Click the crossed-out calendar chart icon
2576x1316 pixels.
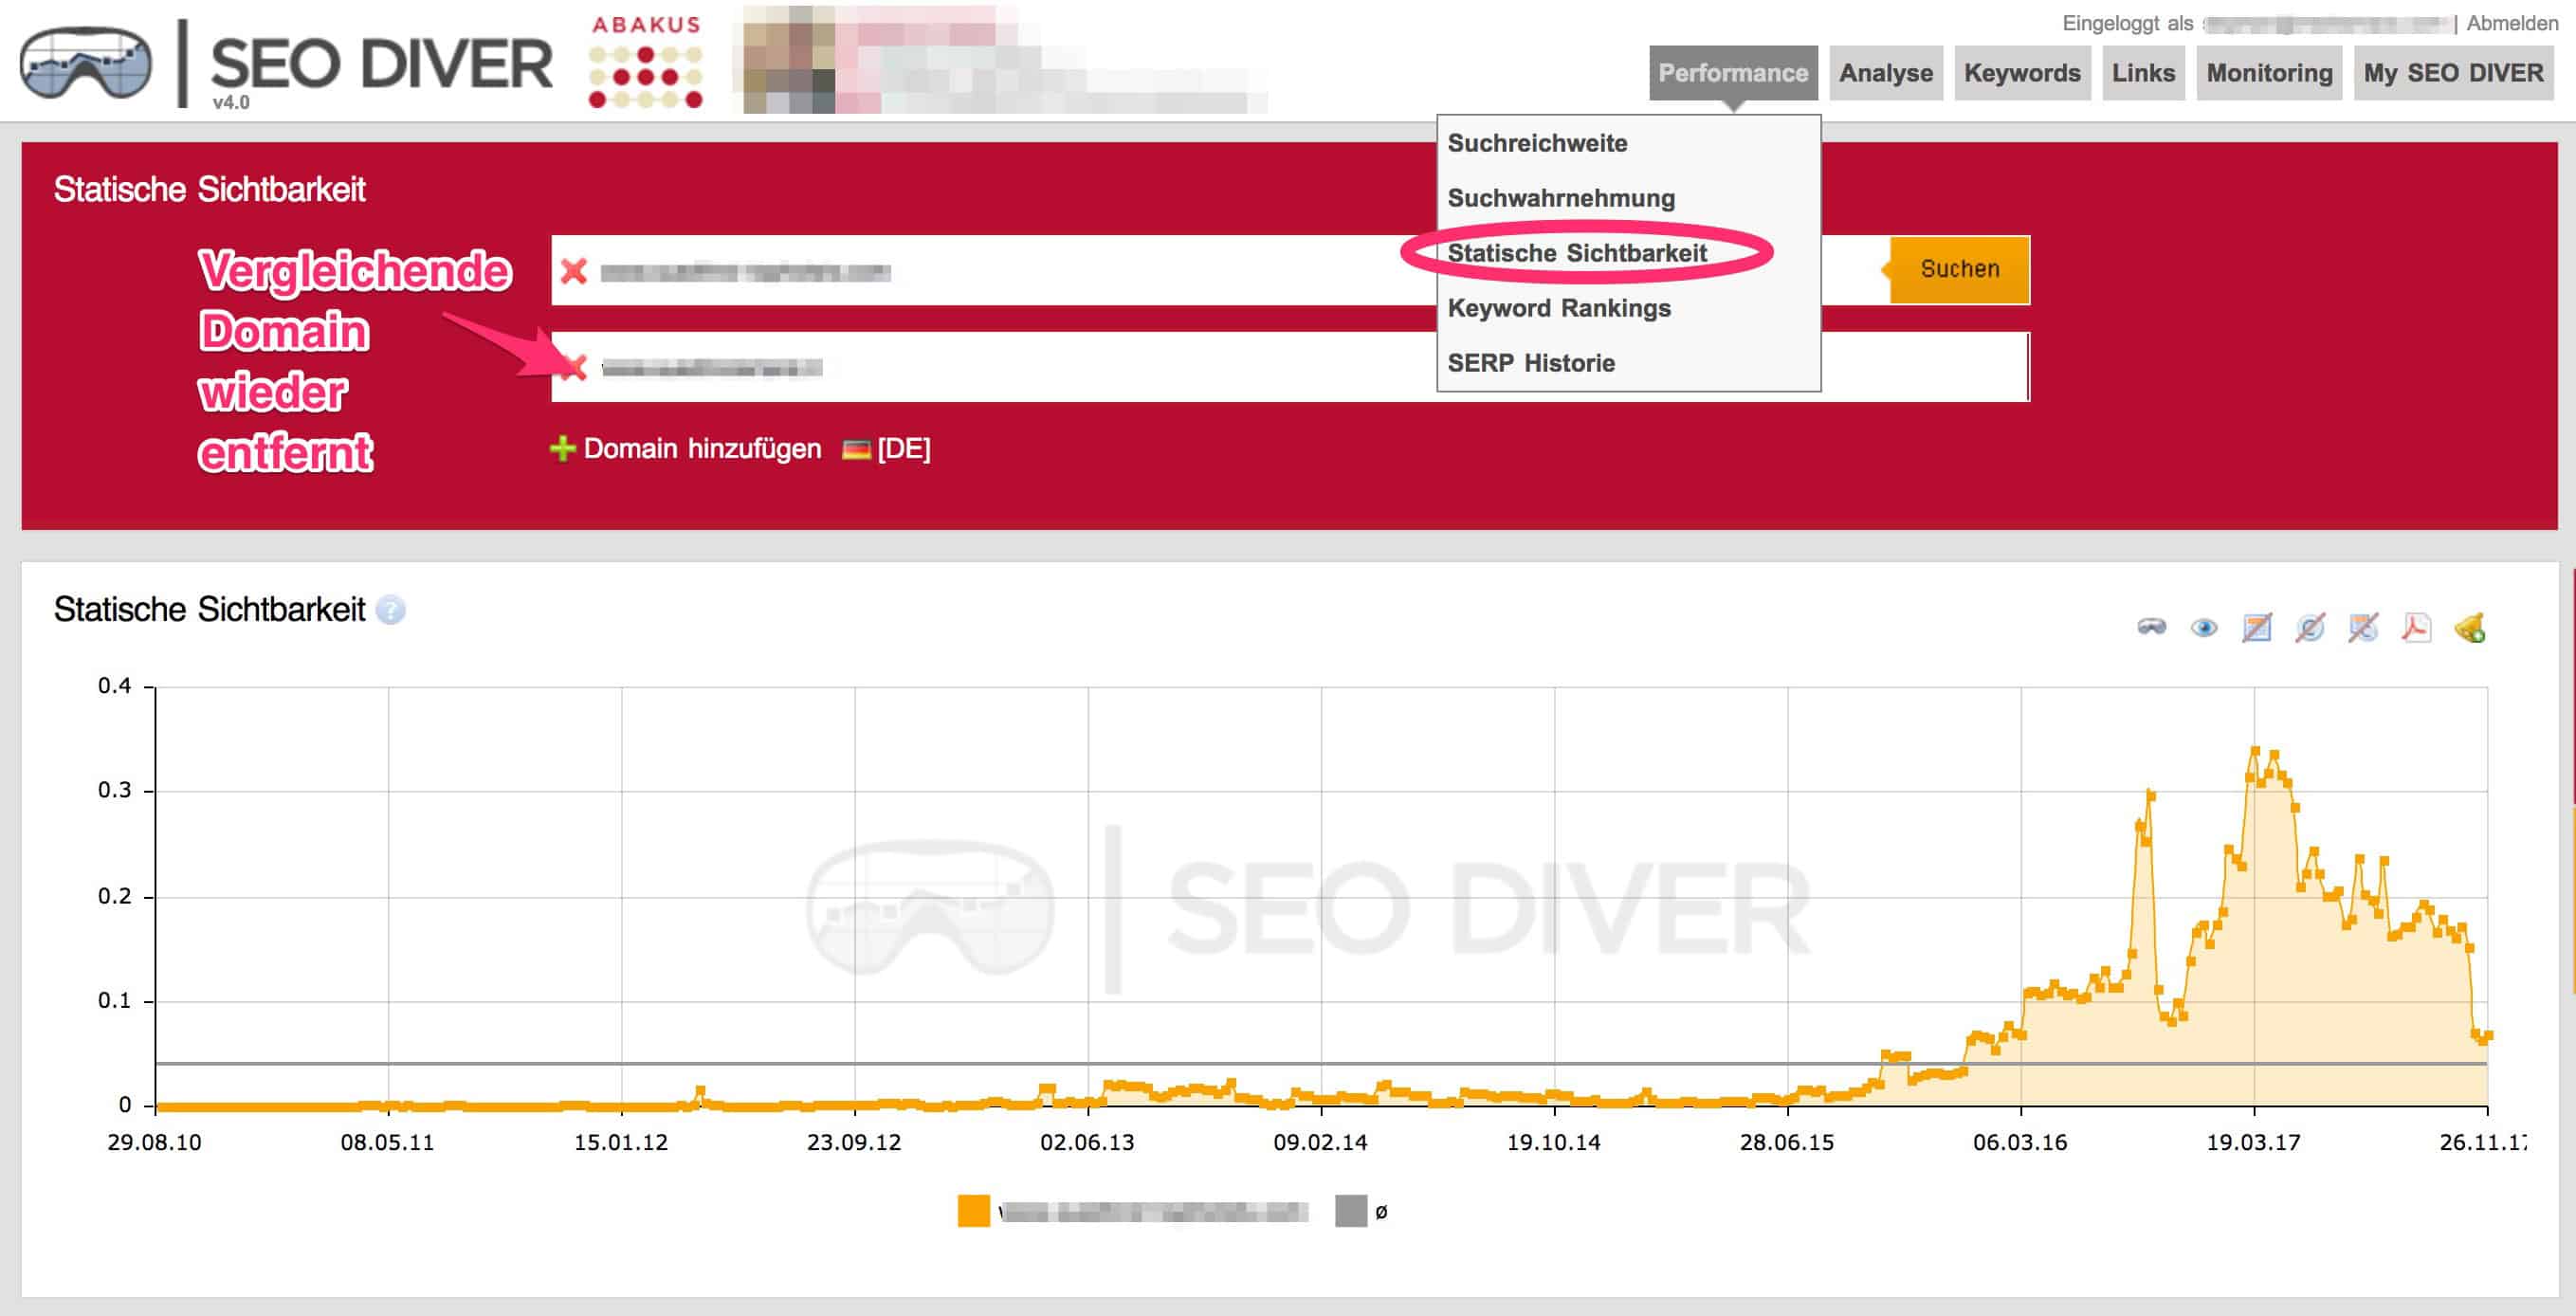click(2257, 627)
